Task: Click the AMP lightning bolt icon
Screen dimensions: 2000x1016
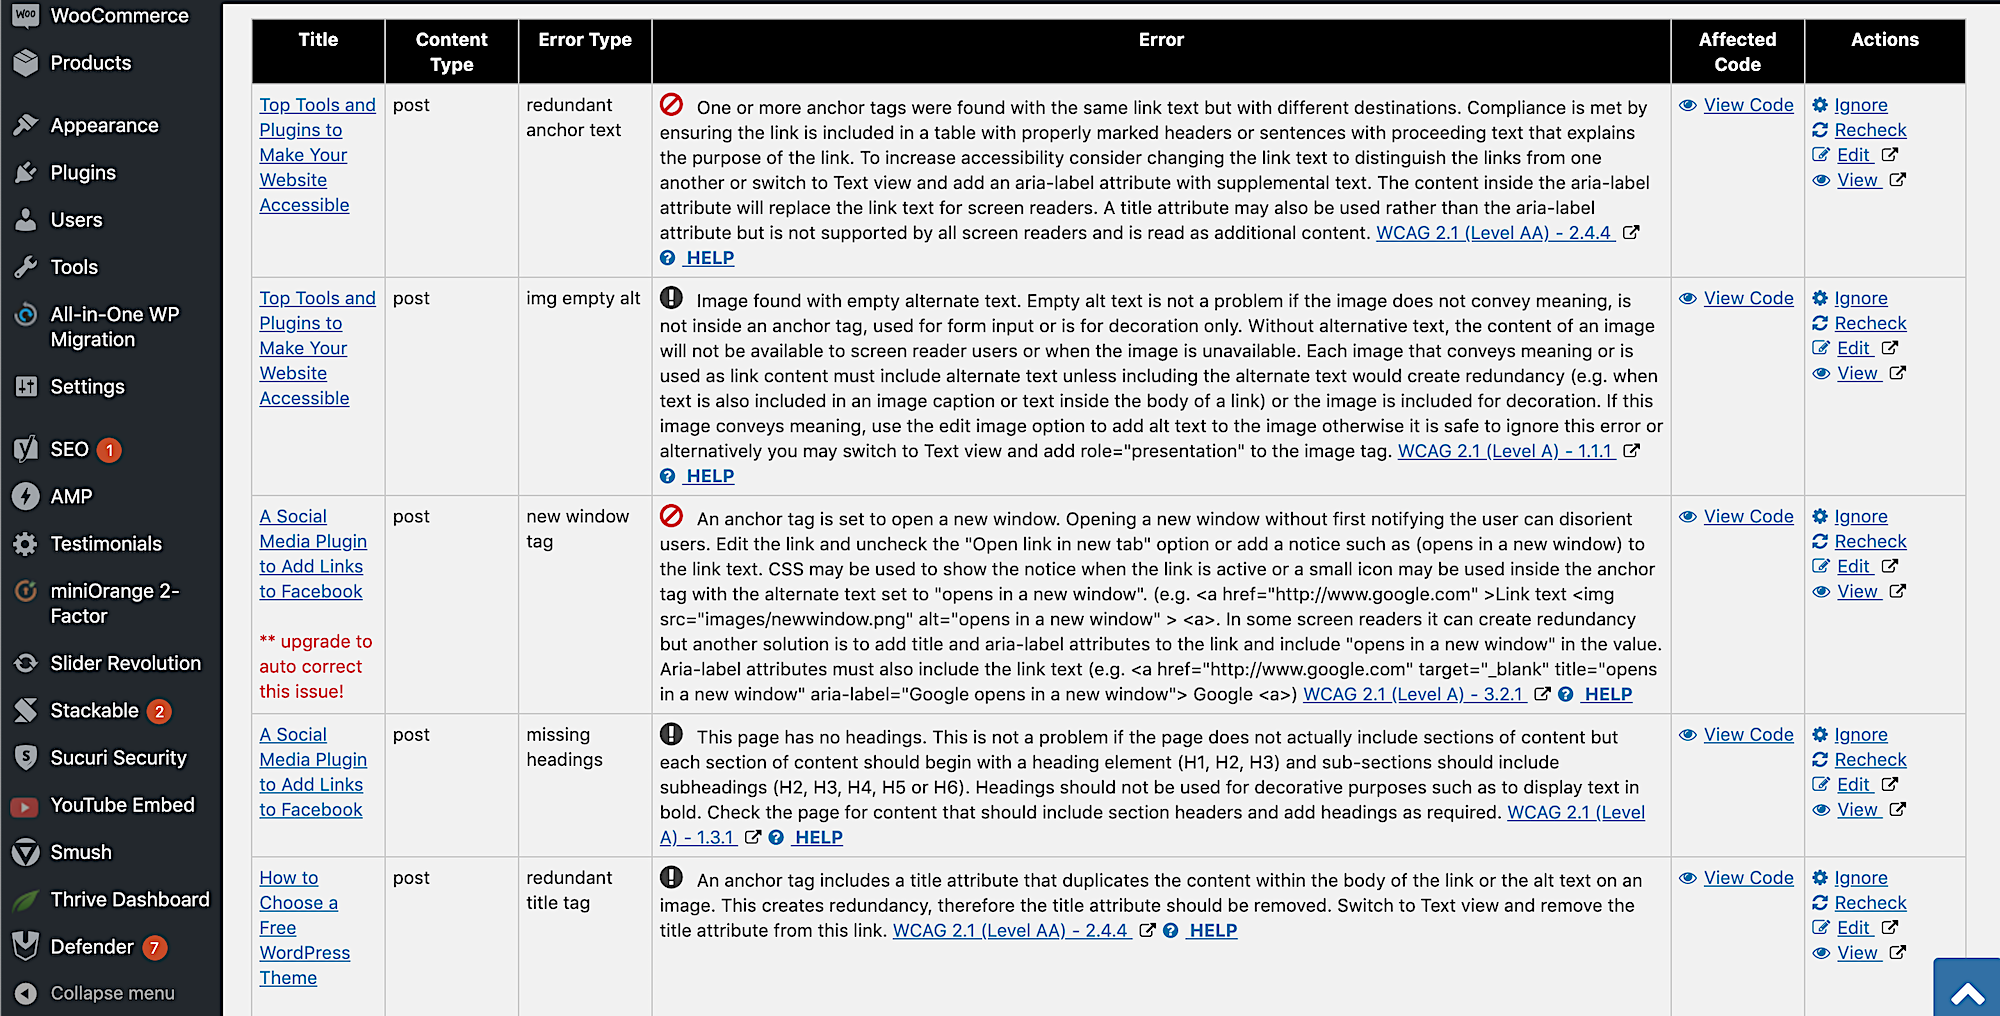Action: (x=26, y=497)
